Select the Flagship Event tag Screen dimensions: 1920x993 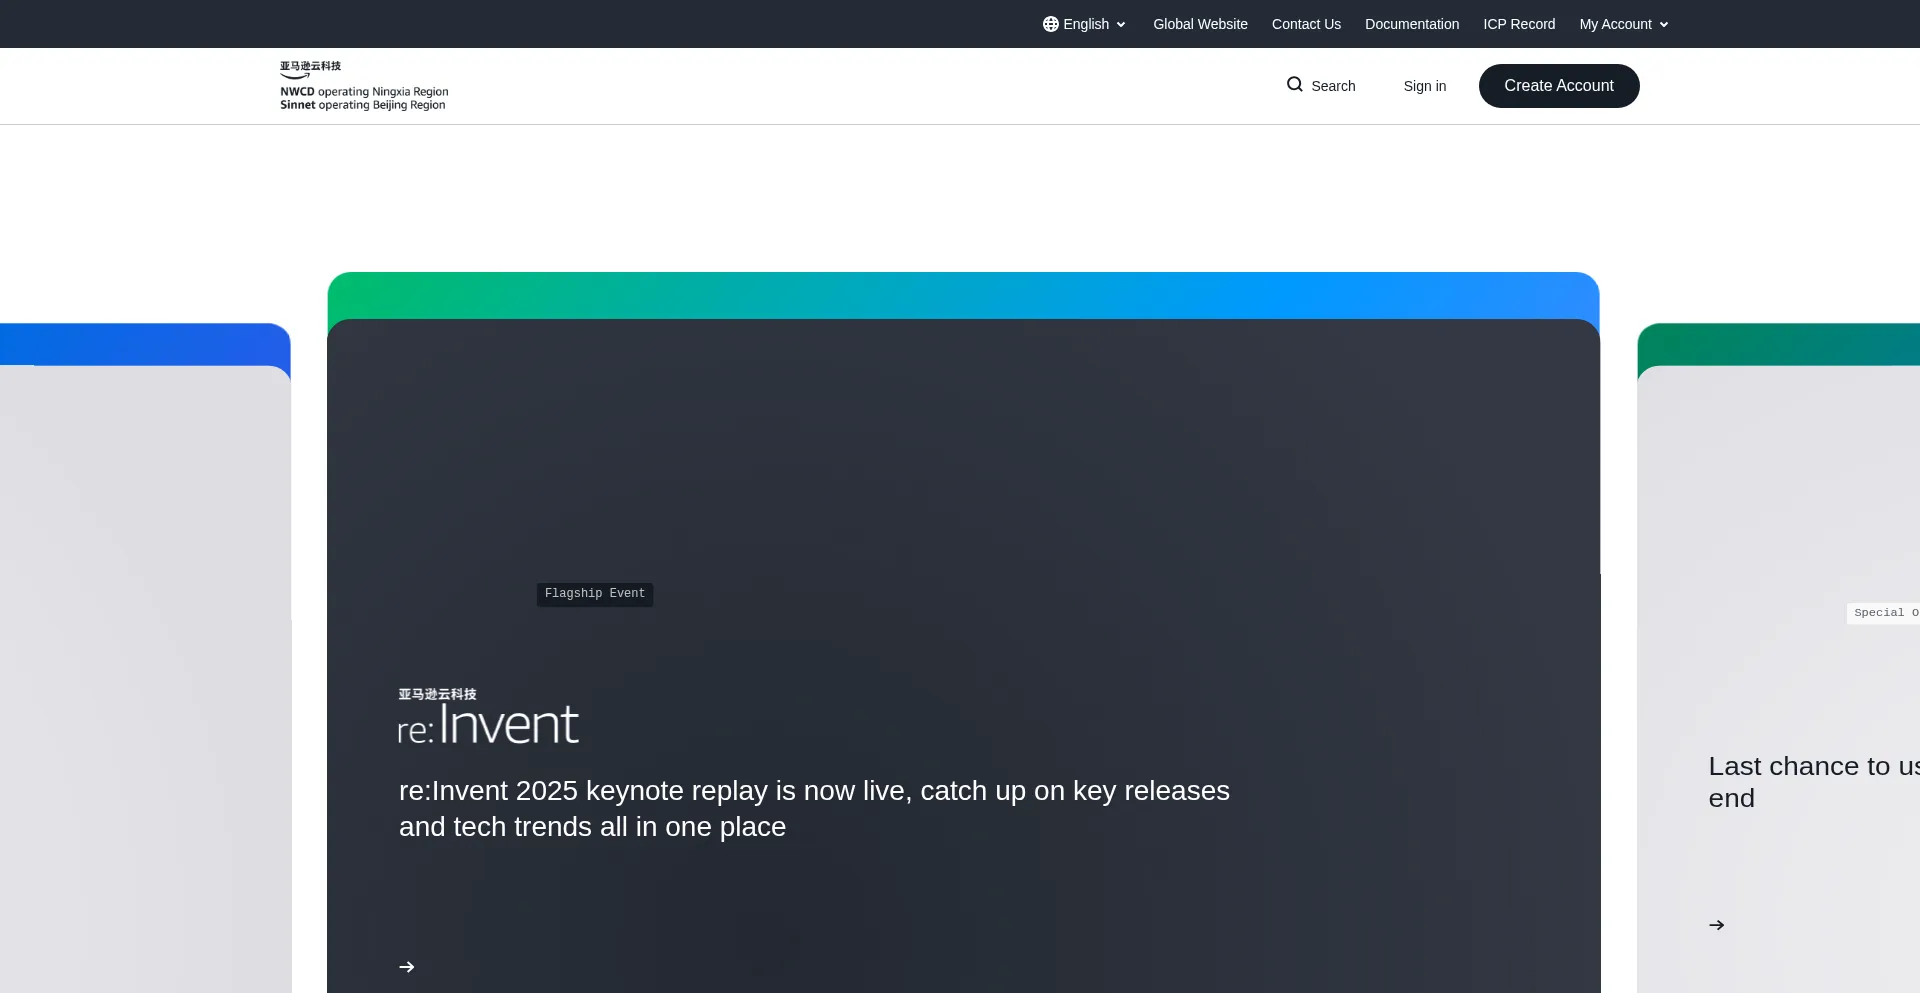pyautogui.click(x=595, y=594)
